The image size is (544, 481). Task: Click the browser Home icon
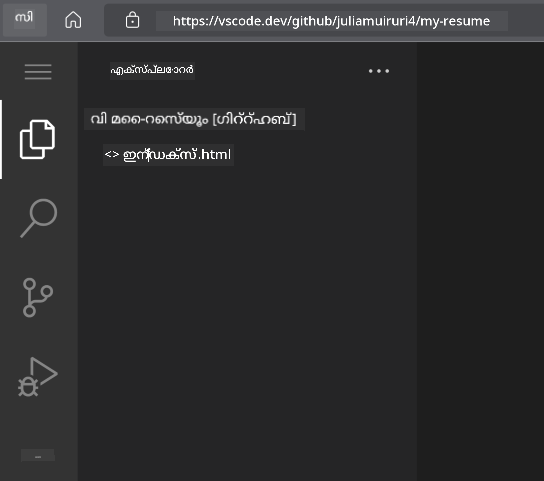[x=73, y=20]
